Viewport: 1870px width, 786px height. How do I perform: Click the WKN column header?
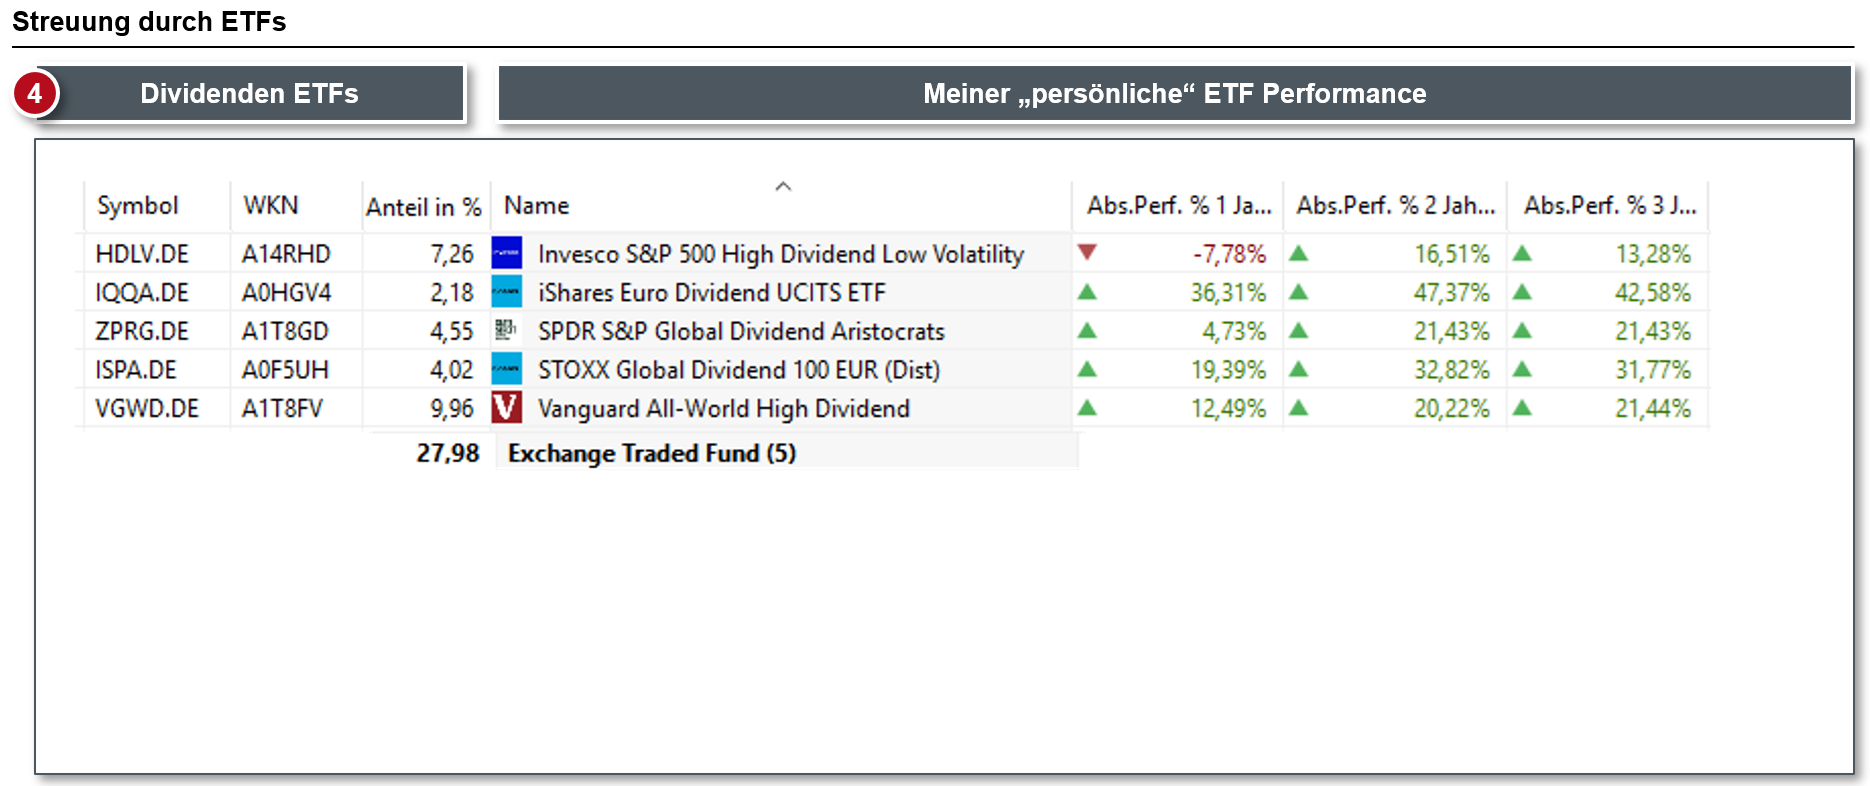pos(271,206)
